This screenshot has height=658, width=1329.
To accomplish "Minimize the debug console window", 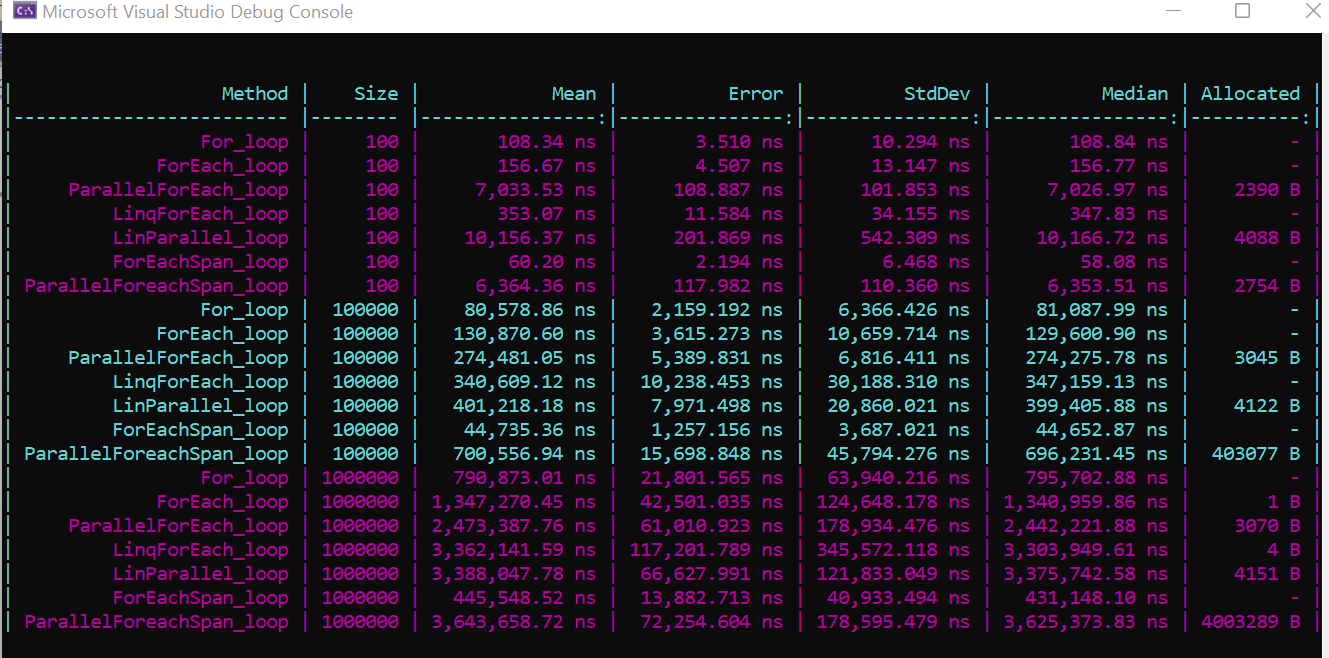I will (1171, 12).
